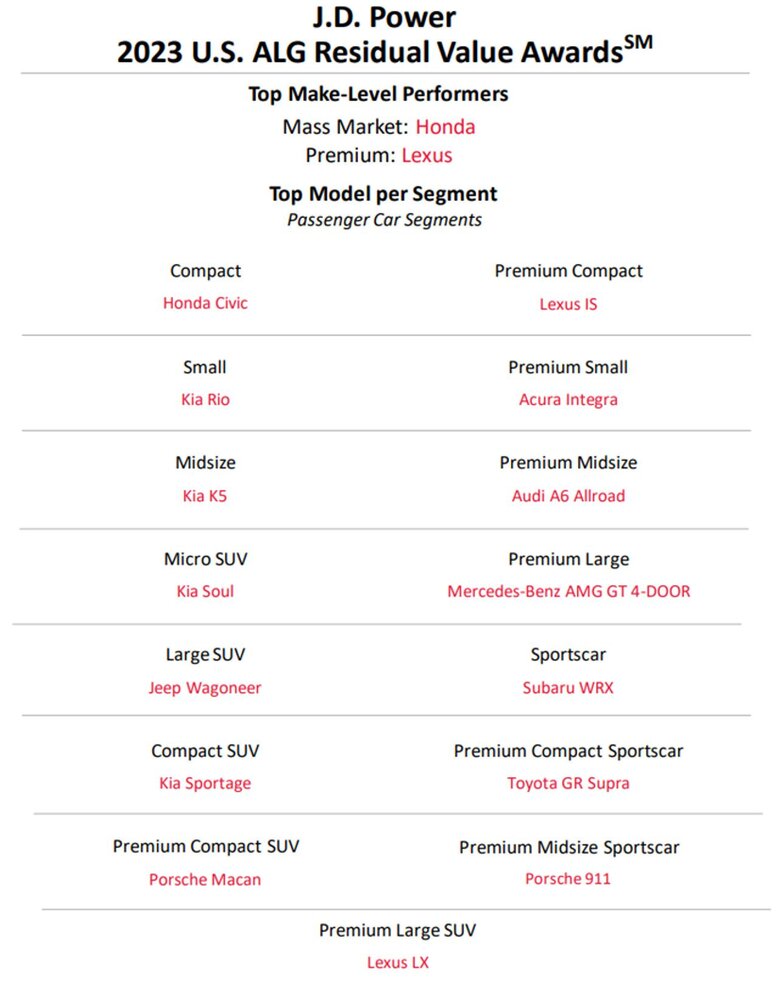This screenshot has width=779, height=1000.
Task: Open the Kia Sportage link
Action: 205,783
